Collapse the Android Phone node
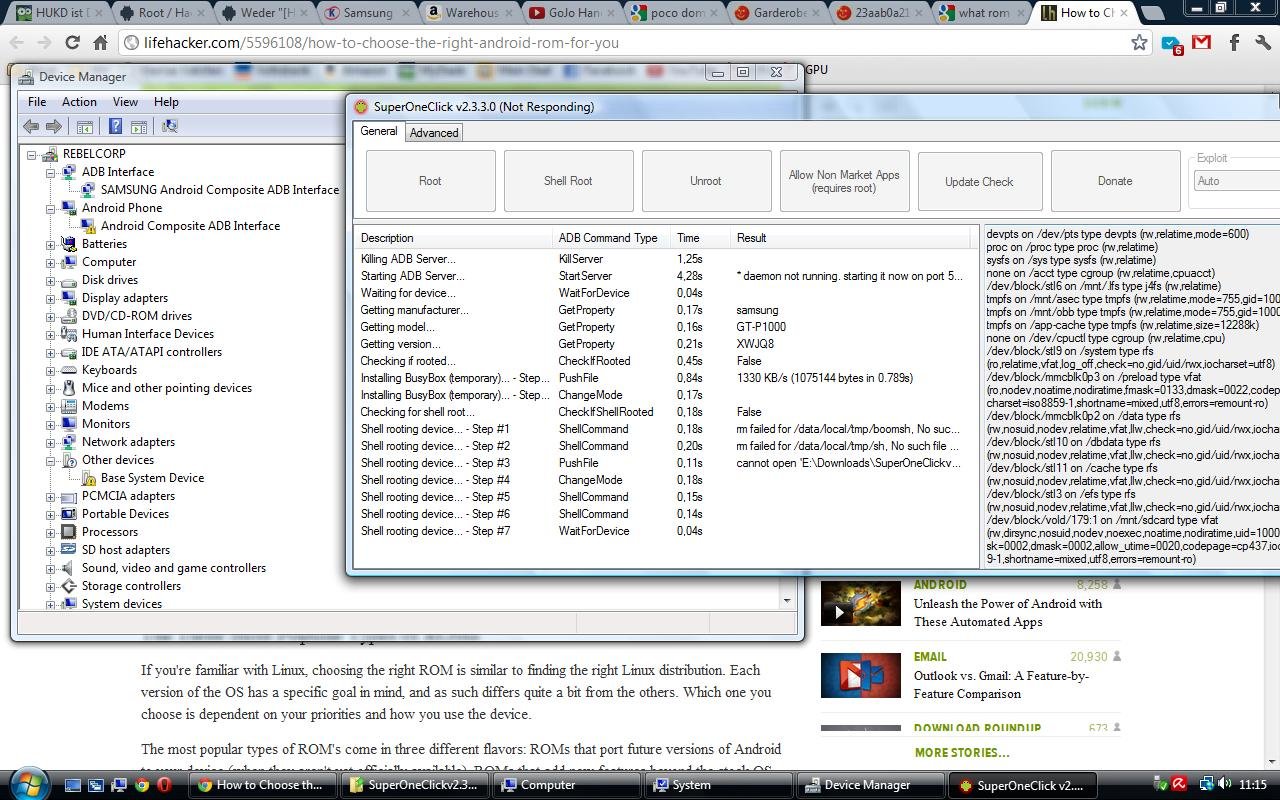Viewport: 1280px width, 800px height. pyautogui.click(x=51, y=208)
